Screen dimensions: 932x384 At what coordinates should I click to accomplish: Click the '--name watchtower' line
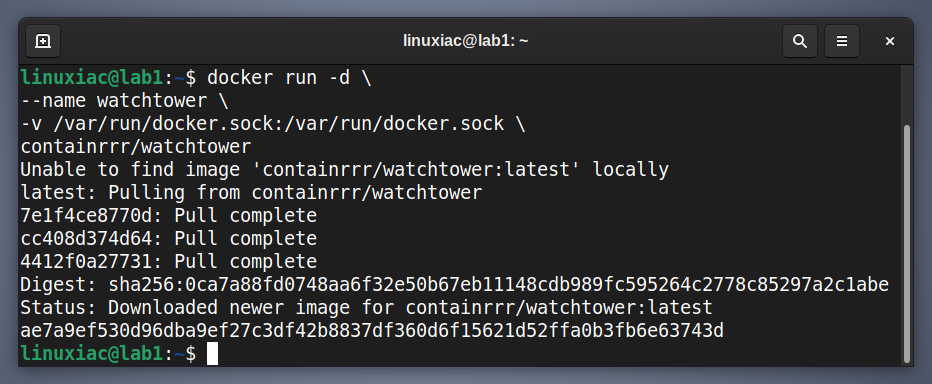(124, 101)
